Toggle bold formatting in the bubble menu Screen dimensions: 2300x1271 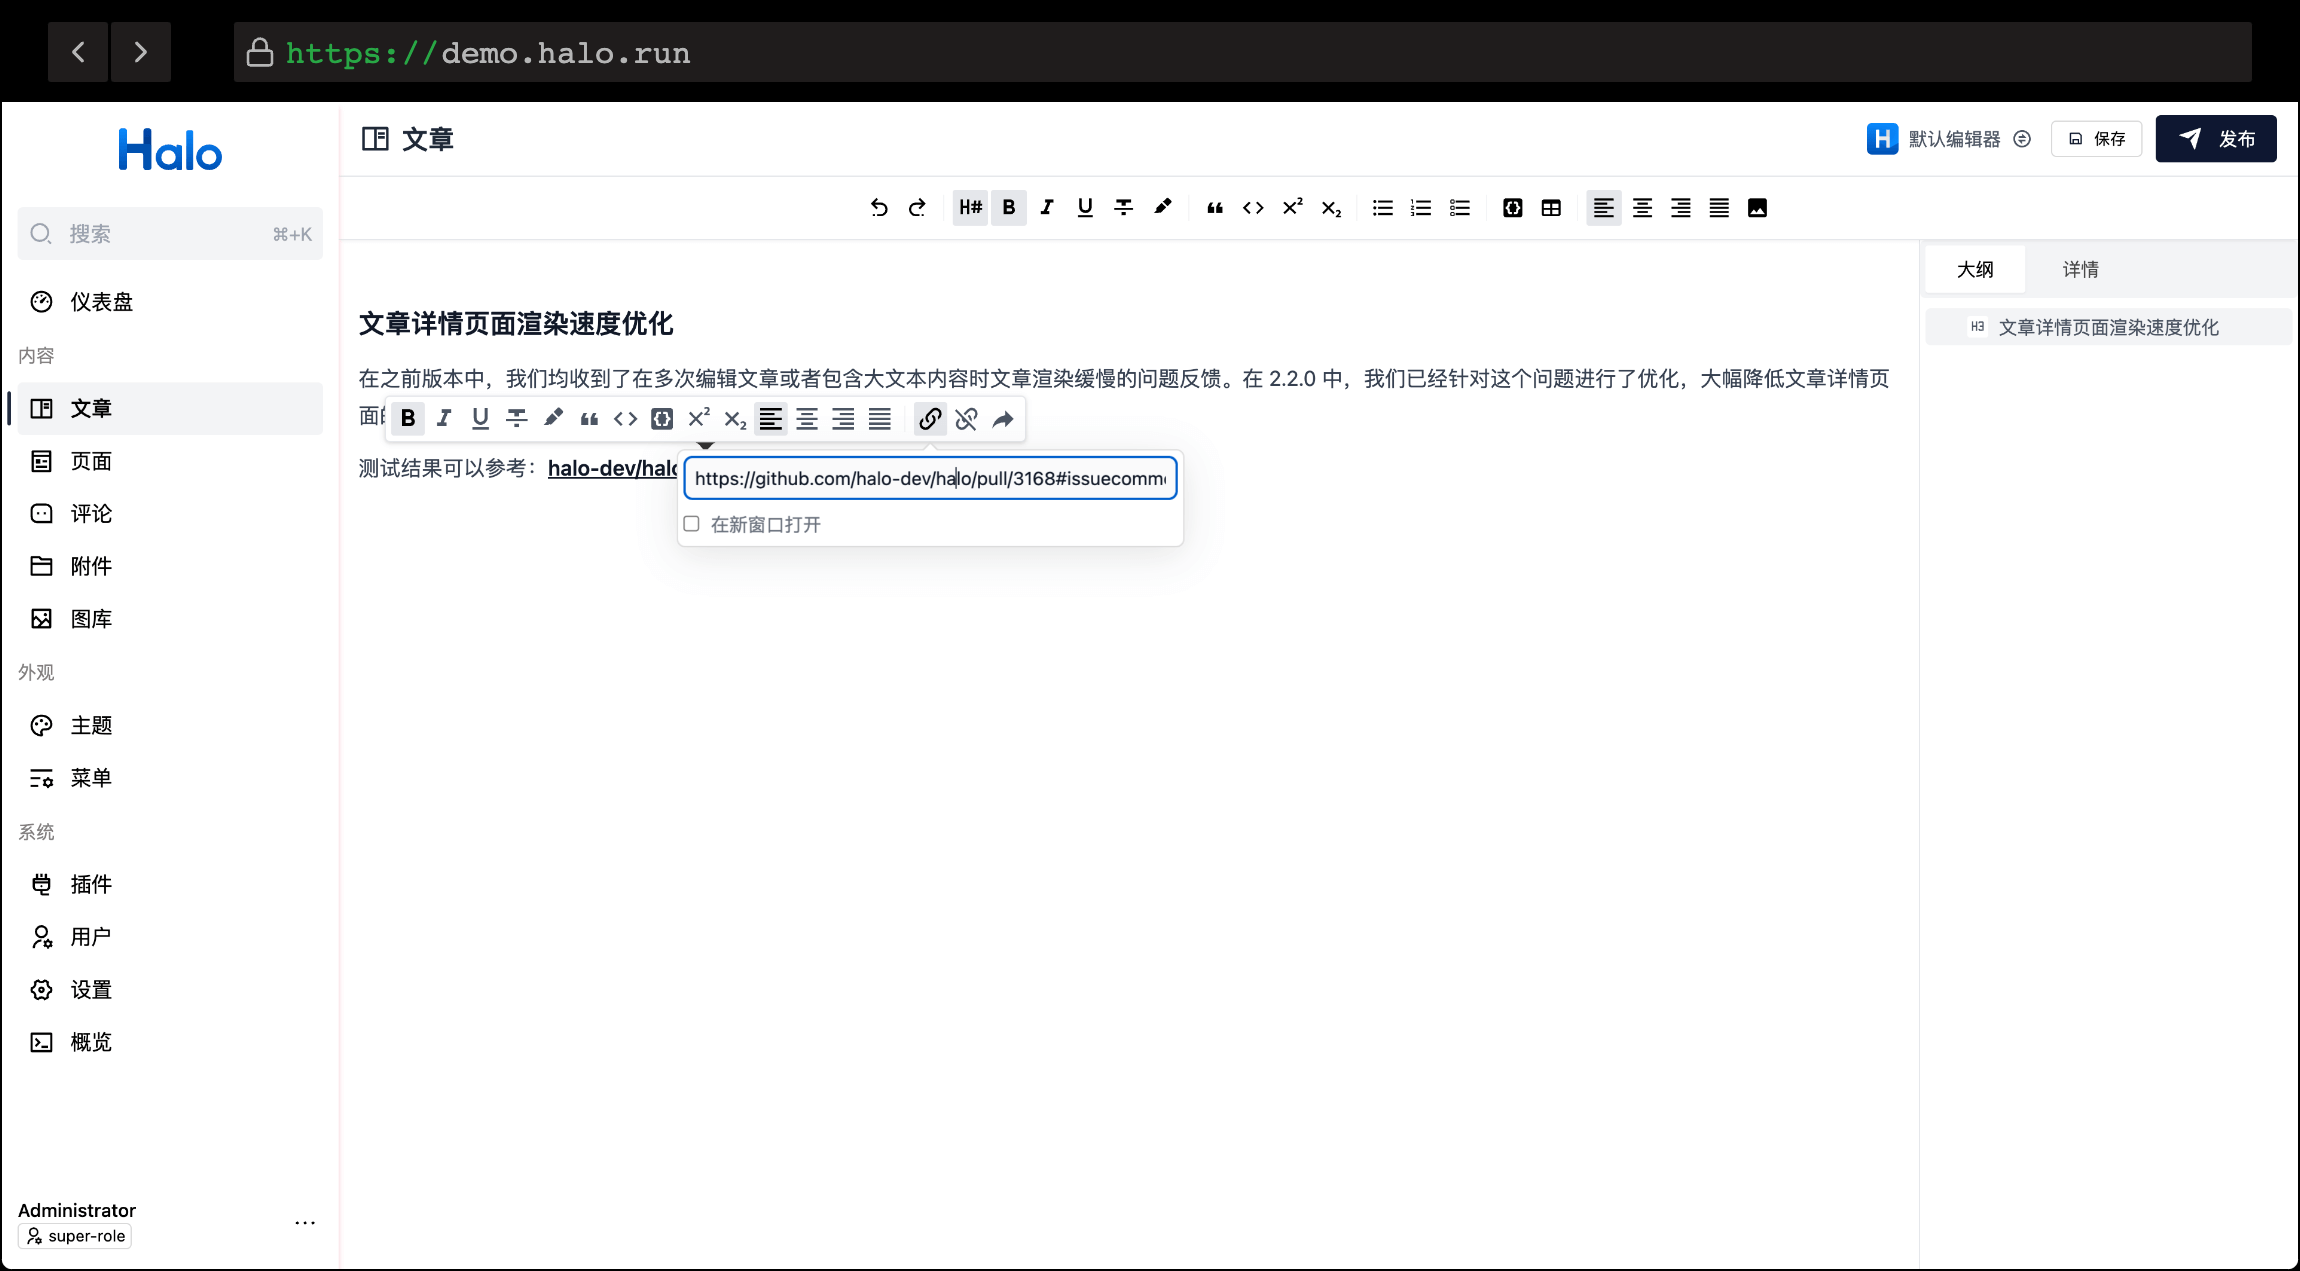pyautogui.click(x=407, y=418)
